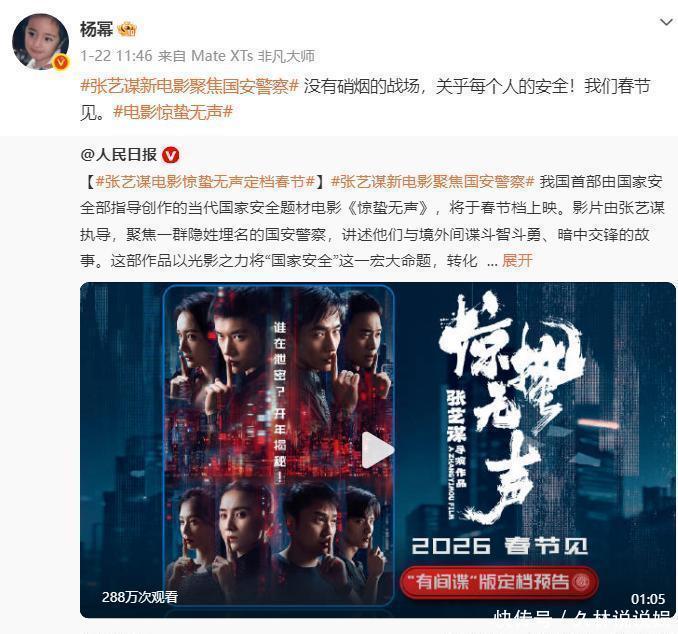
Task: Click red verified badge next to 人民日报
Action: tap(170, 155)
